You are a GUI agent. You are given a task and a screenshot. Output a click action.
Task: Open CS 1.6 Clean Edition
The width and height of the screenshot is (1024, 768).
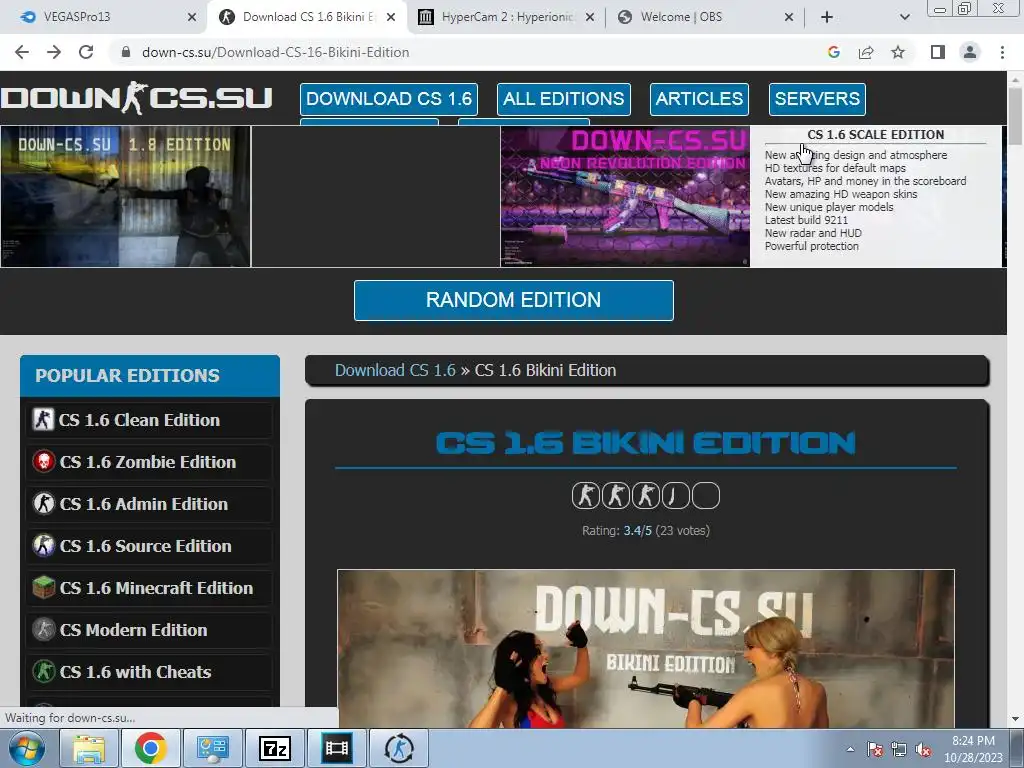point(150,420)
